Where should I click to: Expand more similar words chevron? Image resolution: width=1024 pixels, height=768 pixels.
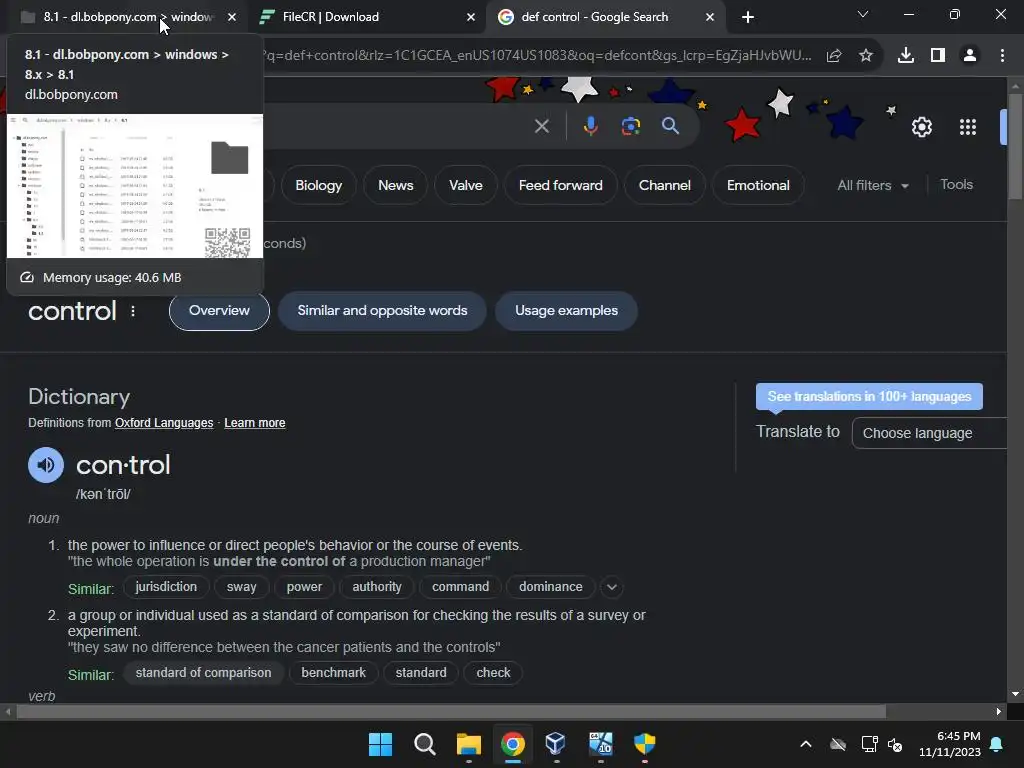click(x=612, y=587)
